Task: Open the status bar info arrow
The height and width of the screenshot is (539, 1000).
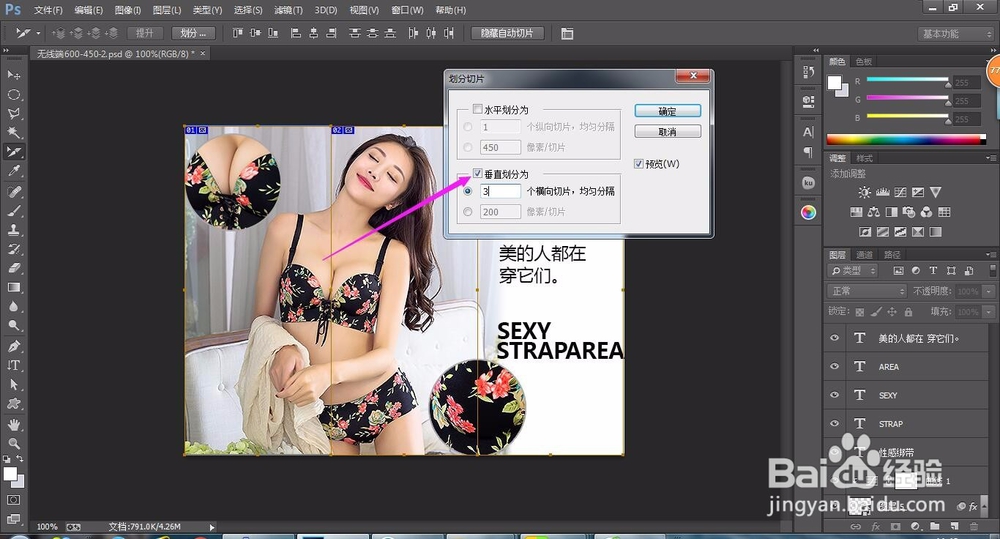Action: pos(212,527)
